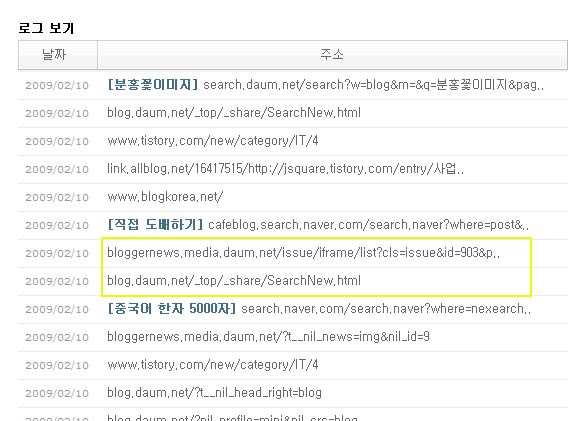Select the date in the 분홍꽃이미지 row

tap(57, 85)
